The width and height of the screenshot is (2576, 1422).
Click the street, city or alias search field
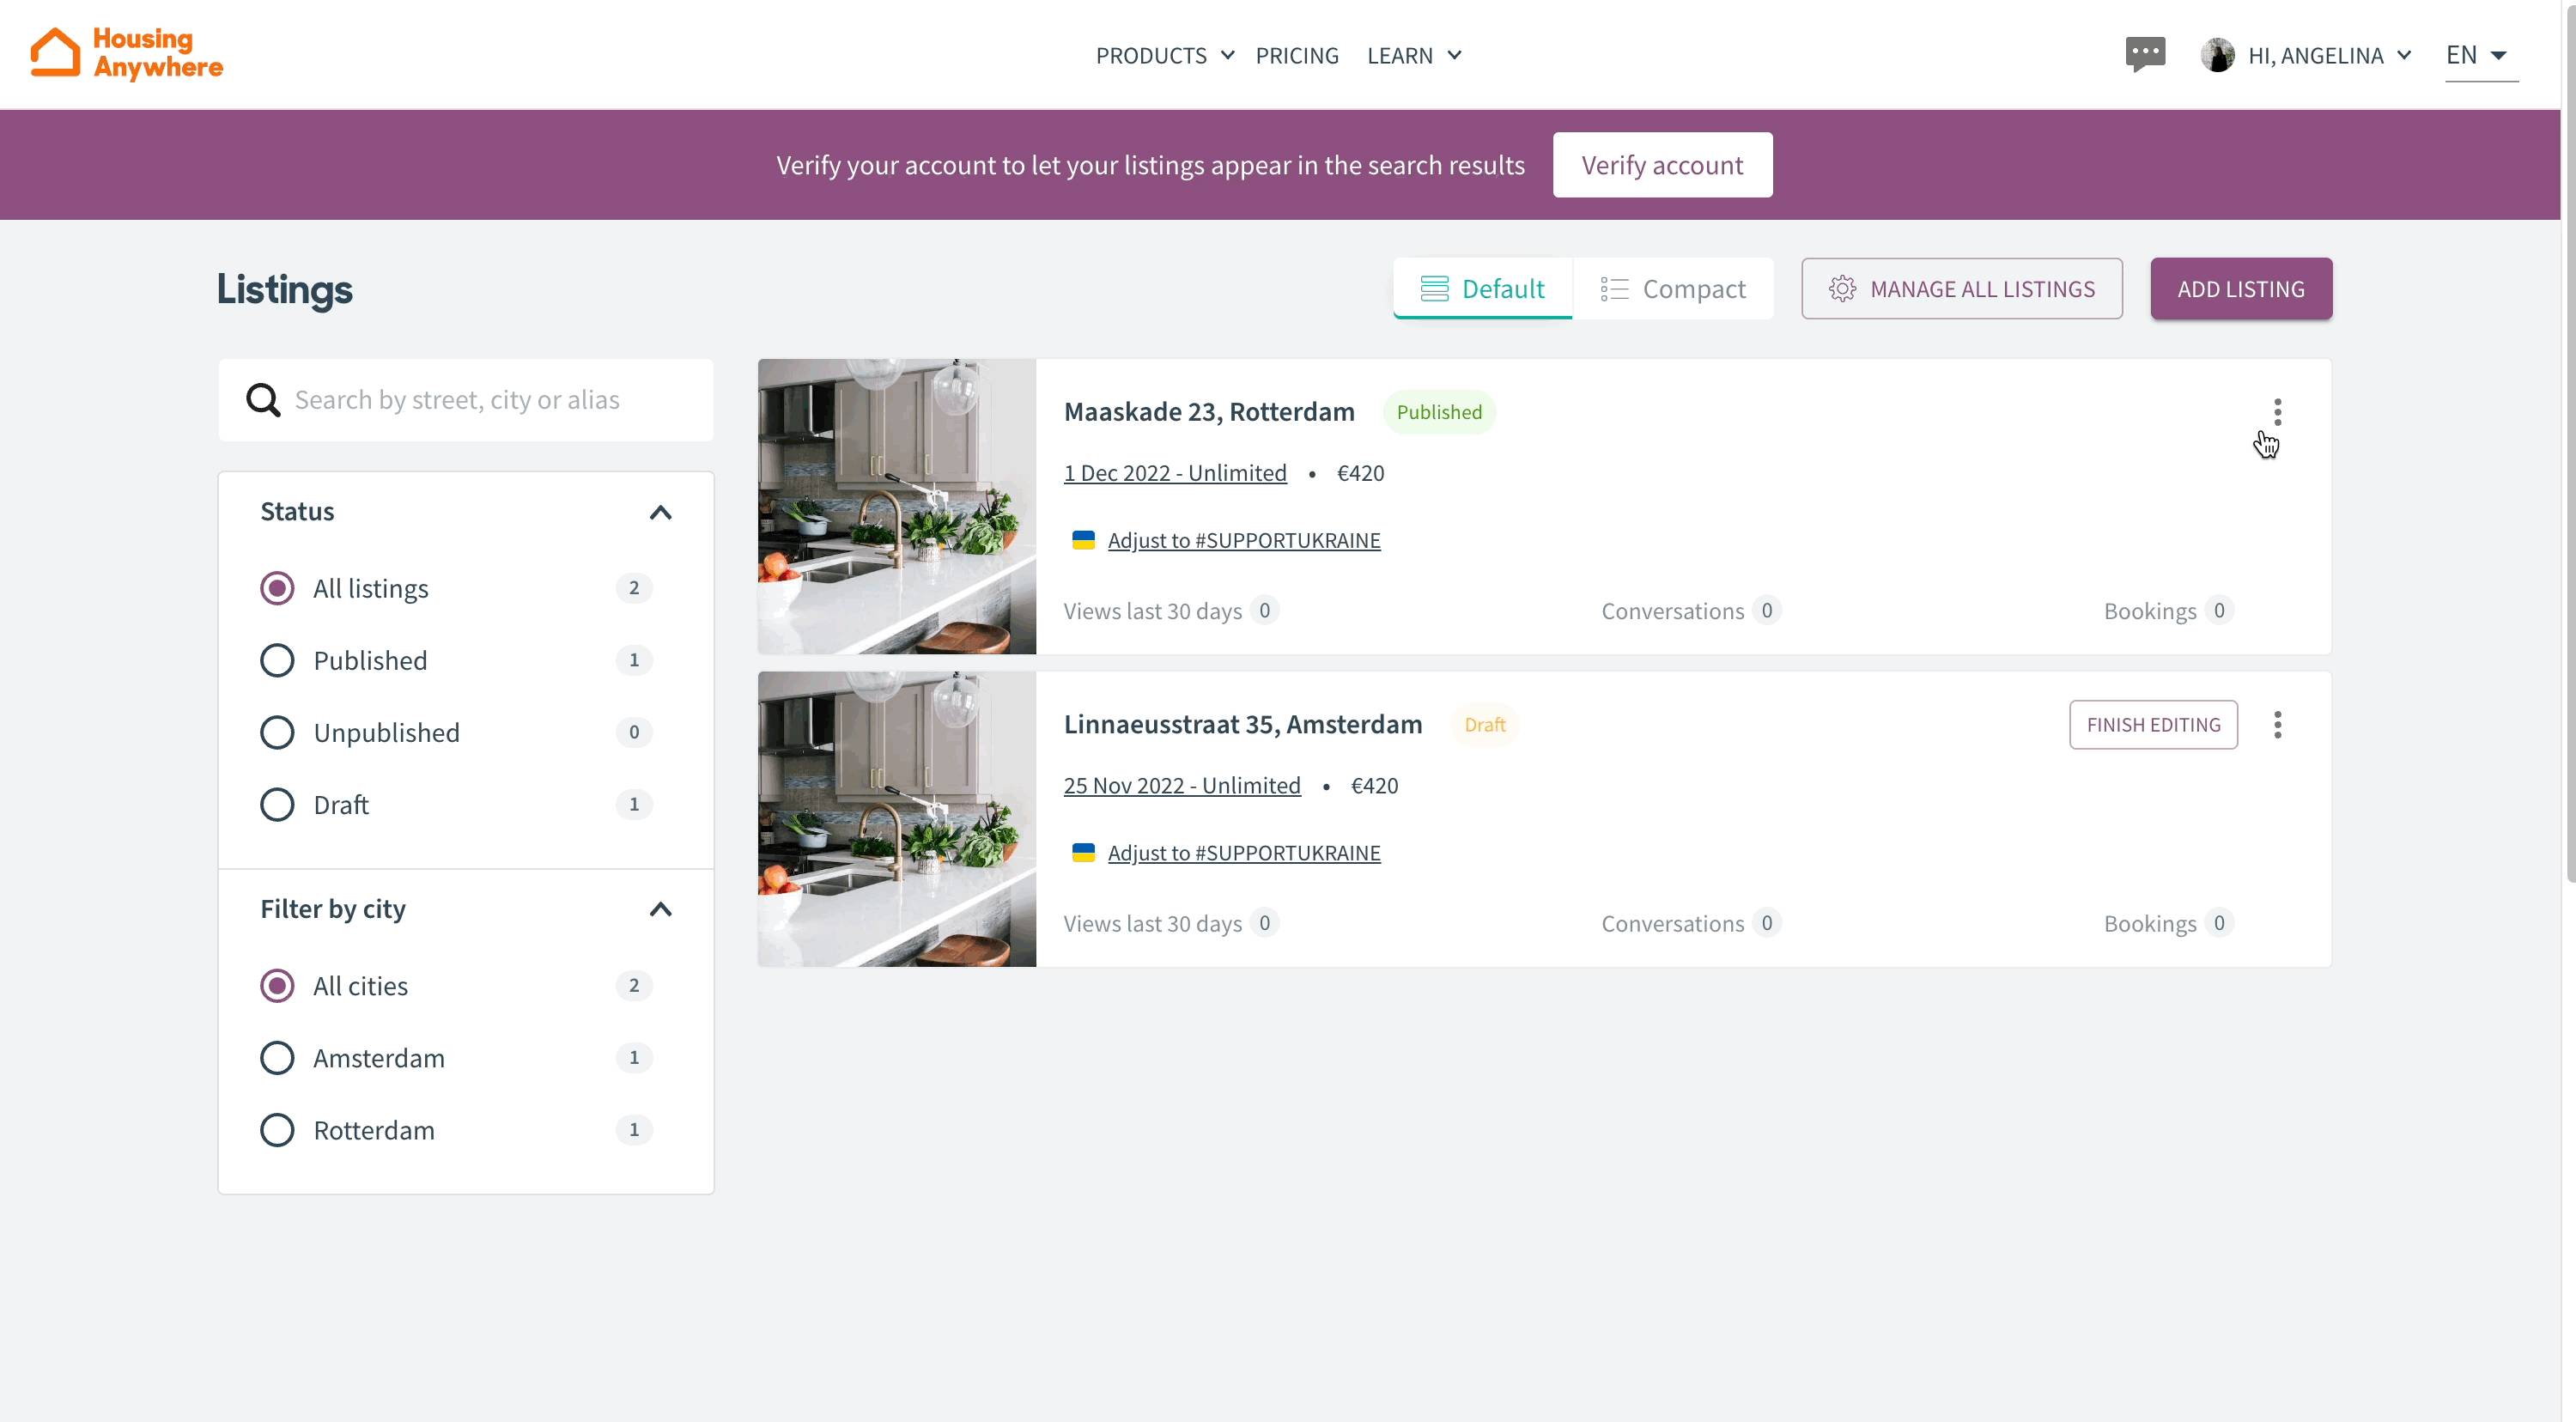click(x=490, y=400)
